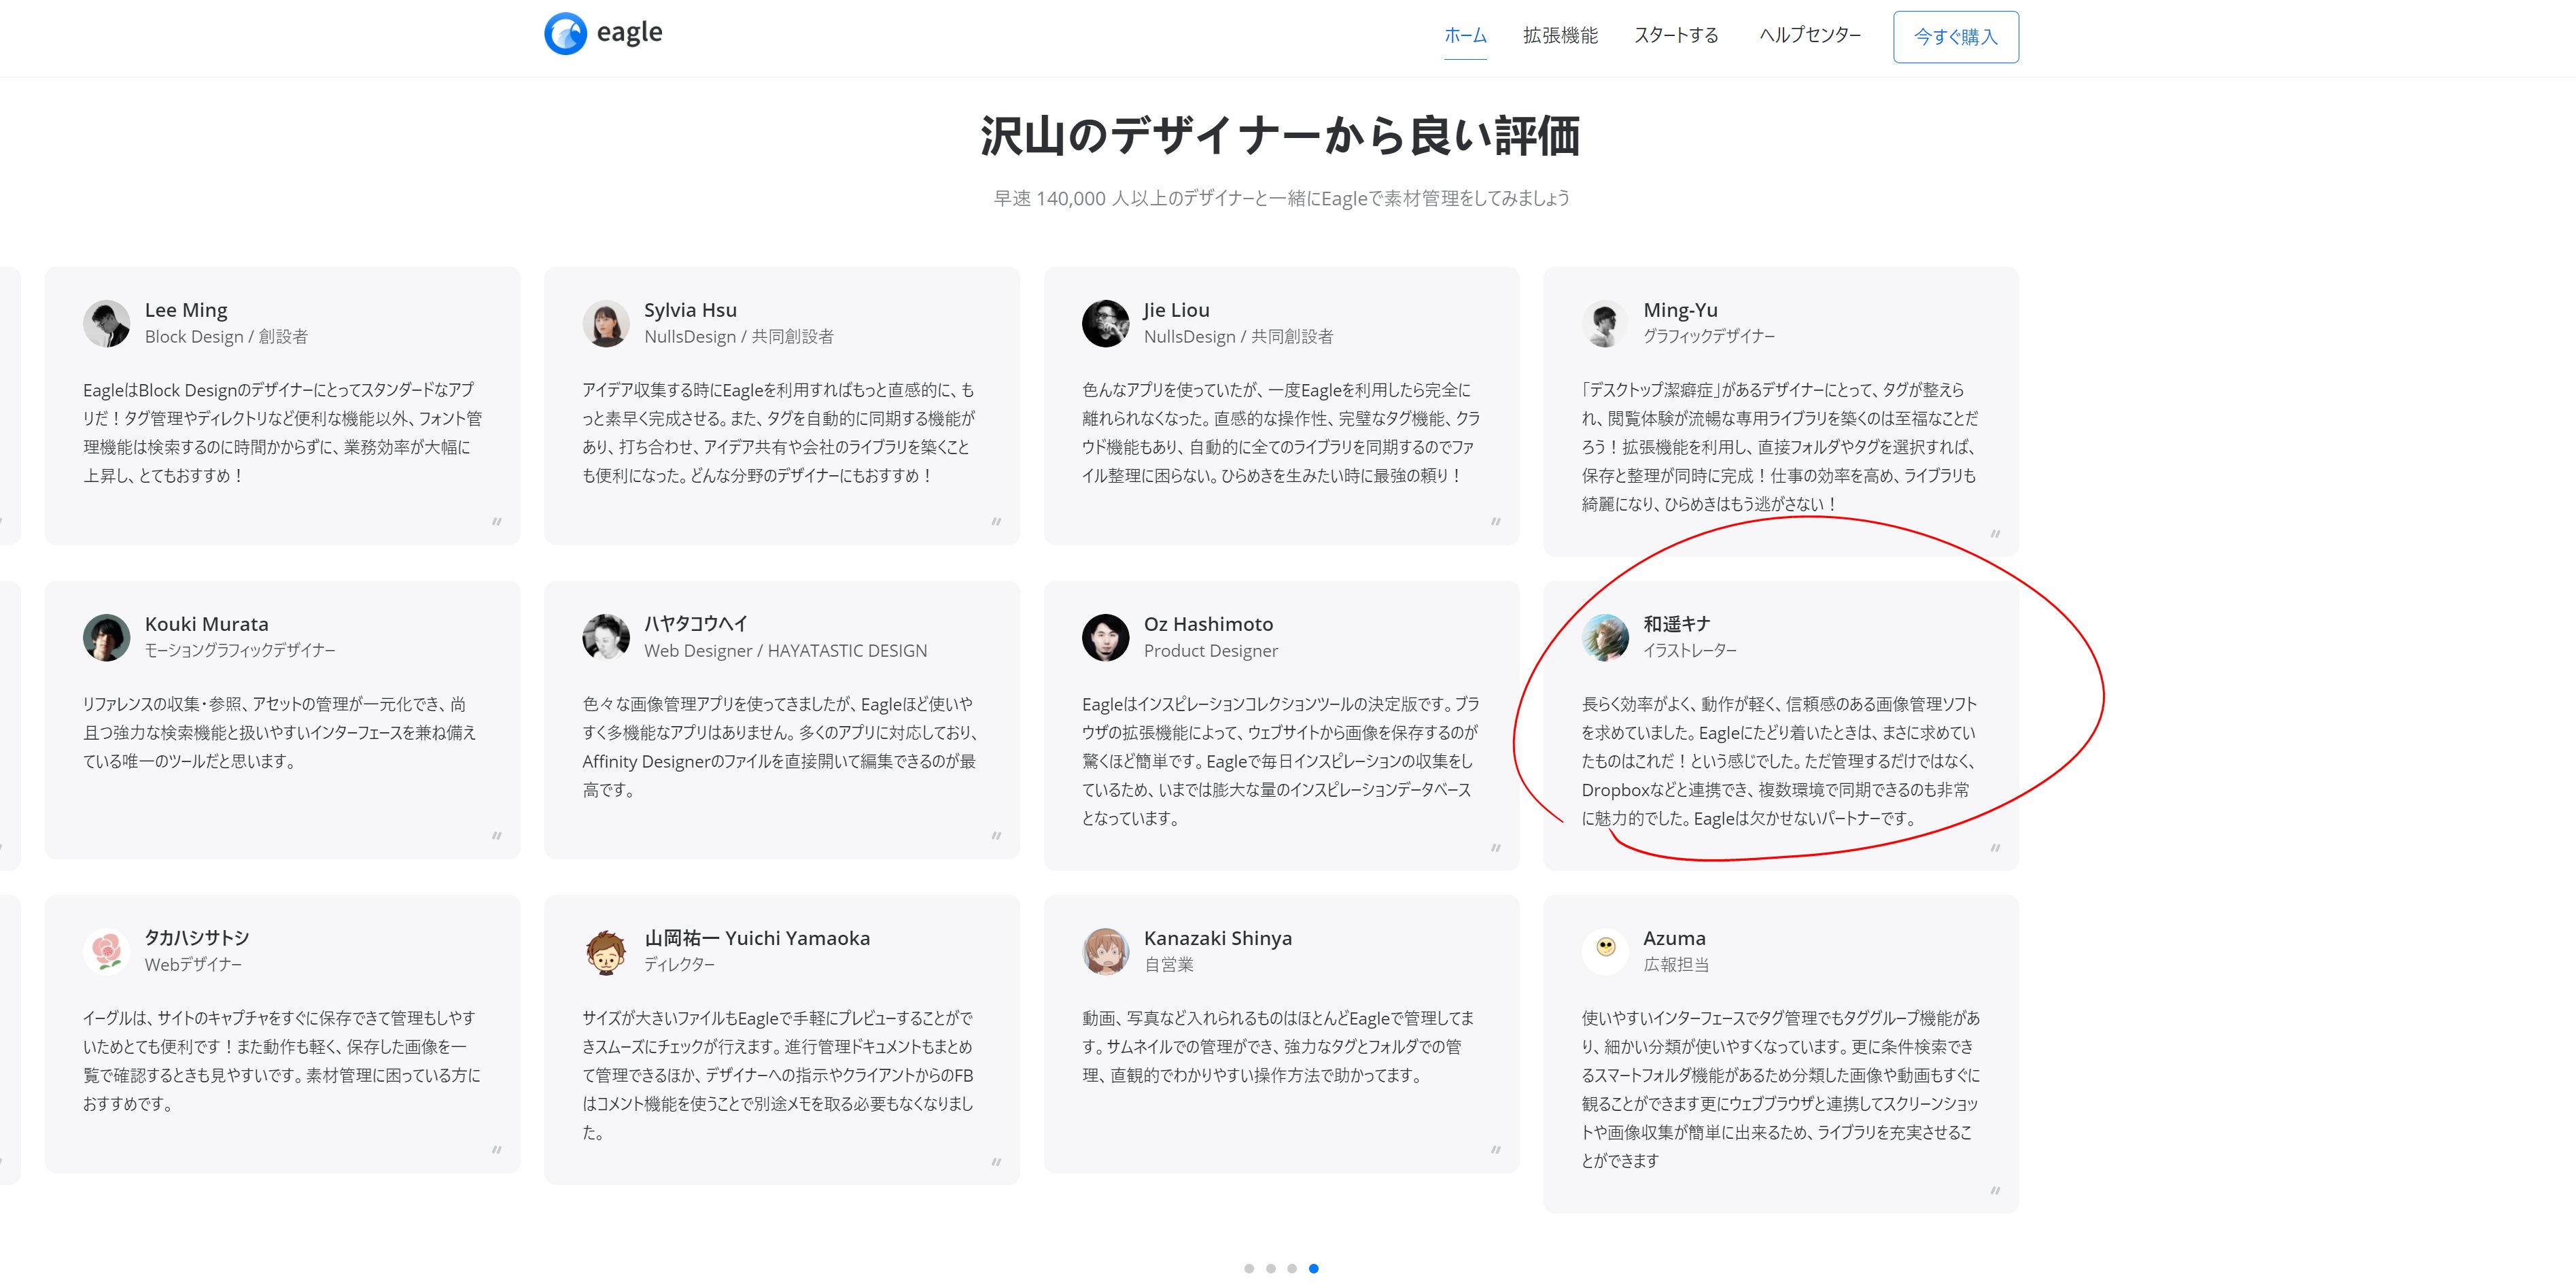Click the quote mark on Lee Ming card
This screenshot has height=1287, width=2576.
click(497, 522)
